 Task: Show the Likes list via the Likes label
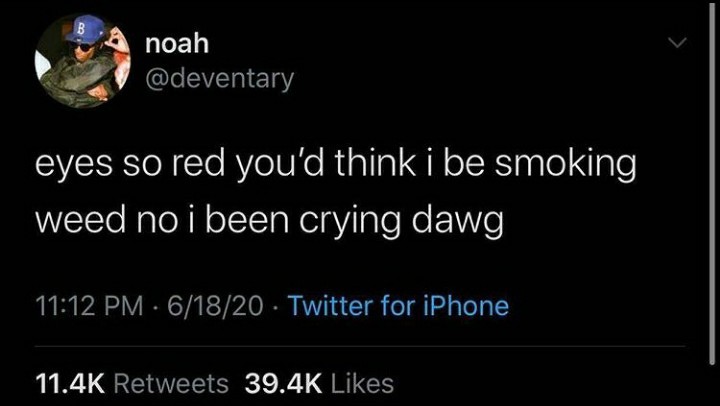(362, 384)
